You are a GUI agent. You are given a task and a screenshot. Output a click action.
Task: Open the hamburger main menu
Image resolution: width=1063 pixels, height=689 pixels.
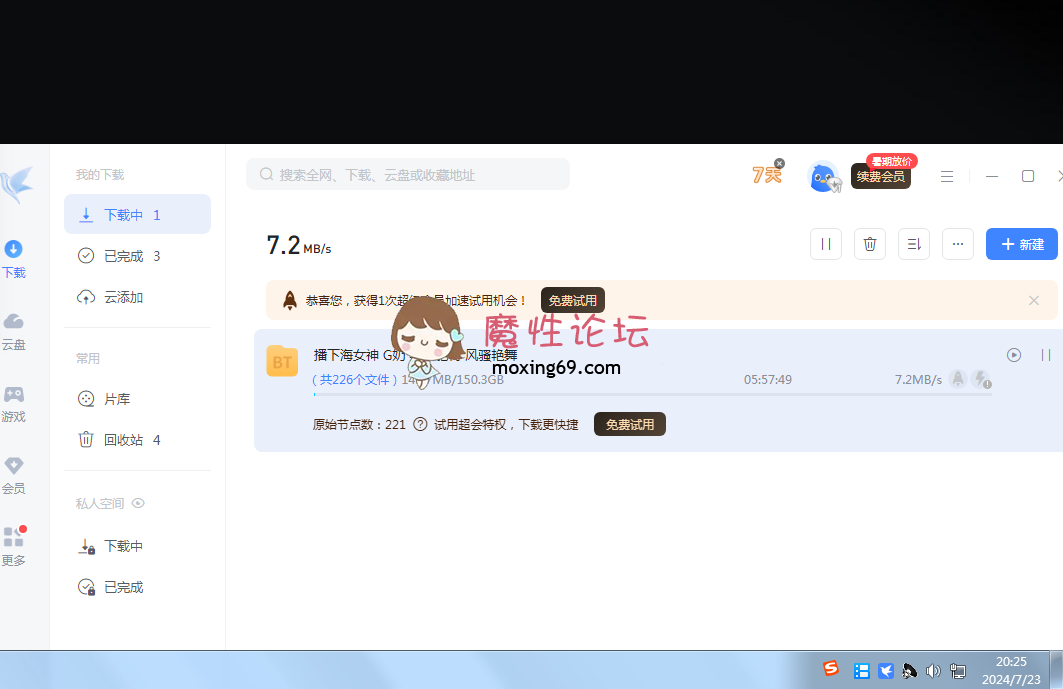[x=947, y=176]
